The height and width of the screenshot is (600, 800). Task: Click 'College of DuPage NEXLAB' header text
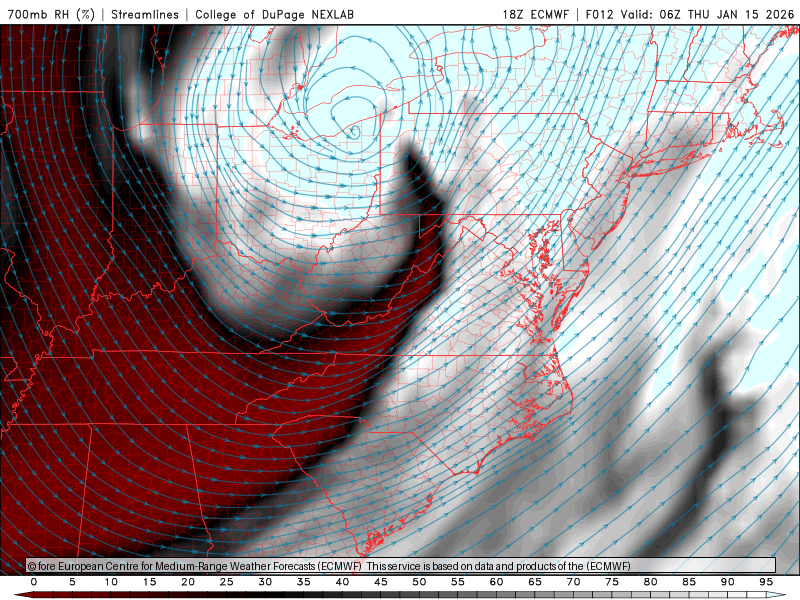[274, 14]
